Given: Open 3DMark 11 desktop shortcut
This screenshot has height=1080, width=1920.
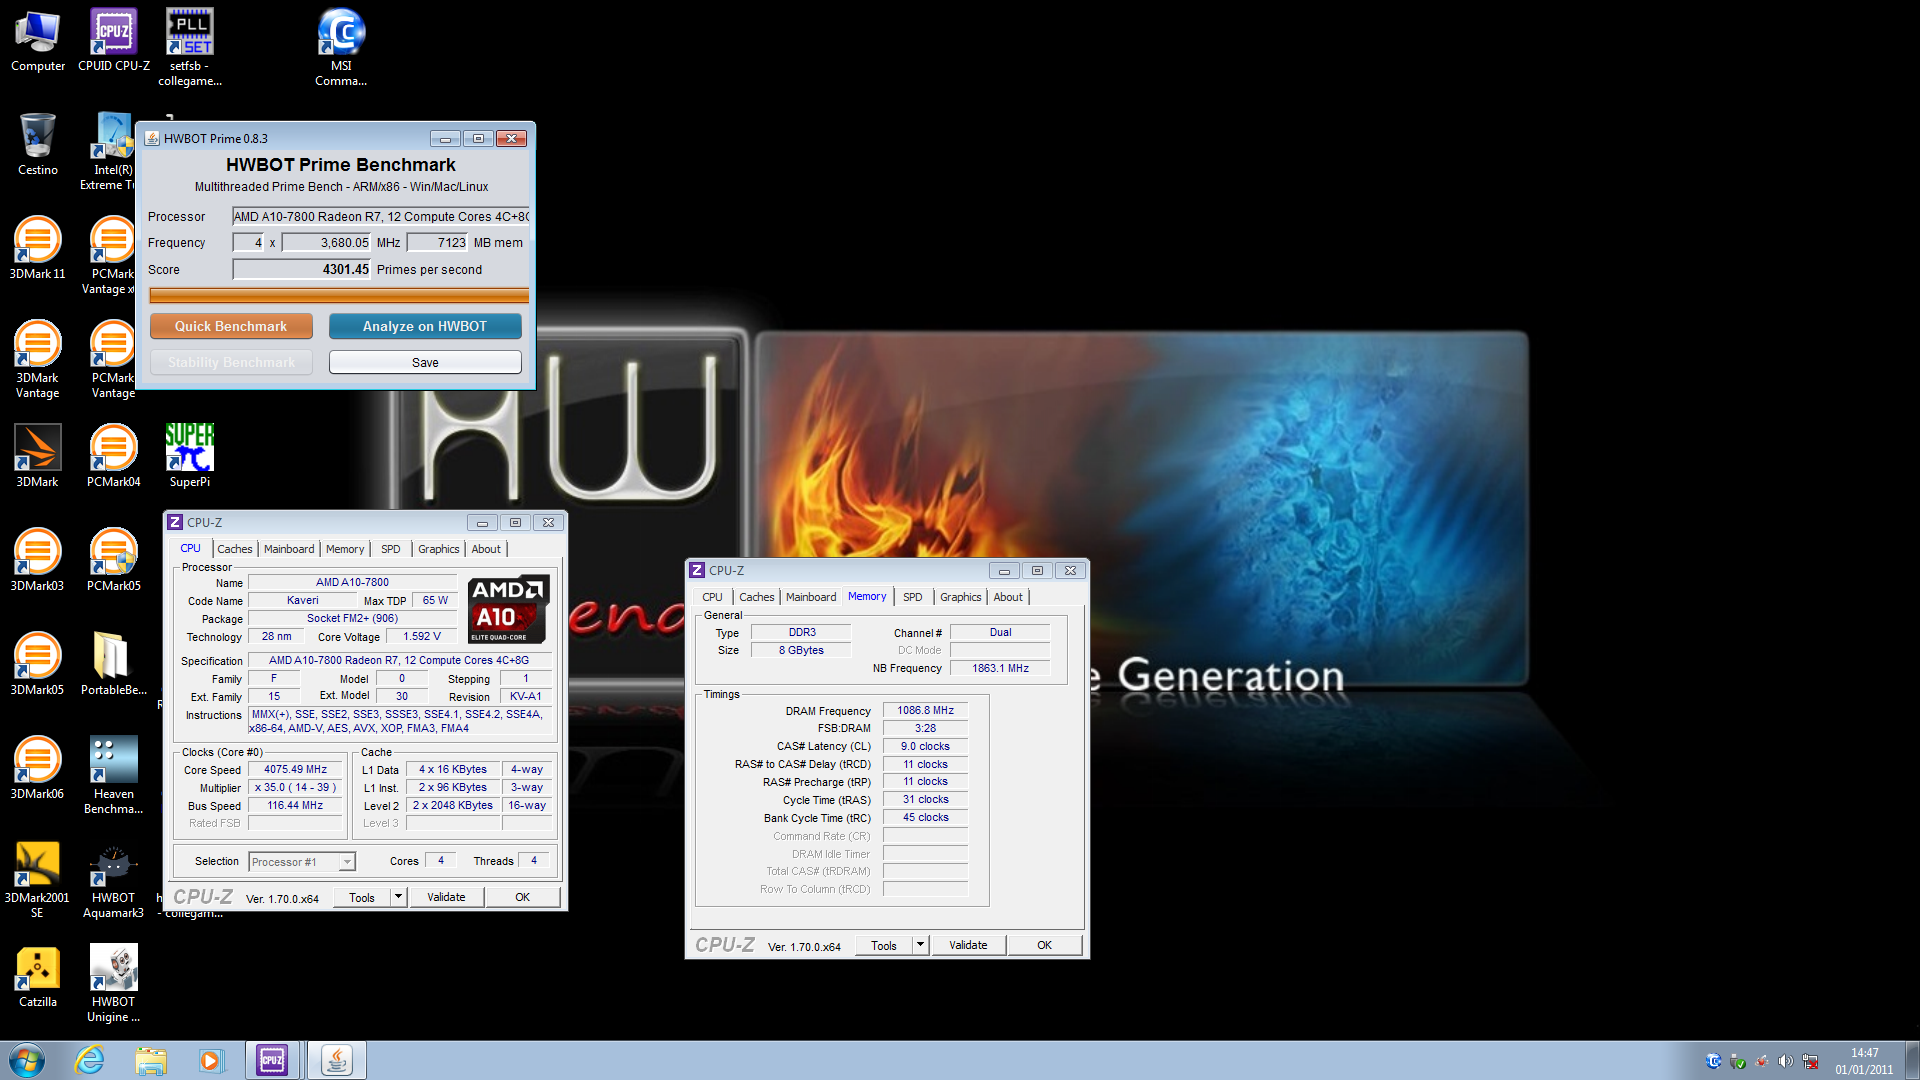Looking at the screenshot, I should pos(38,250).
